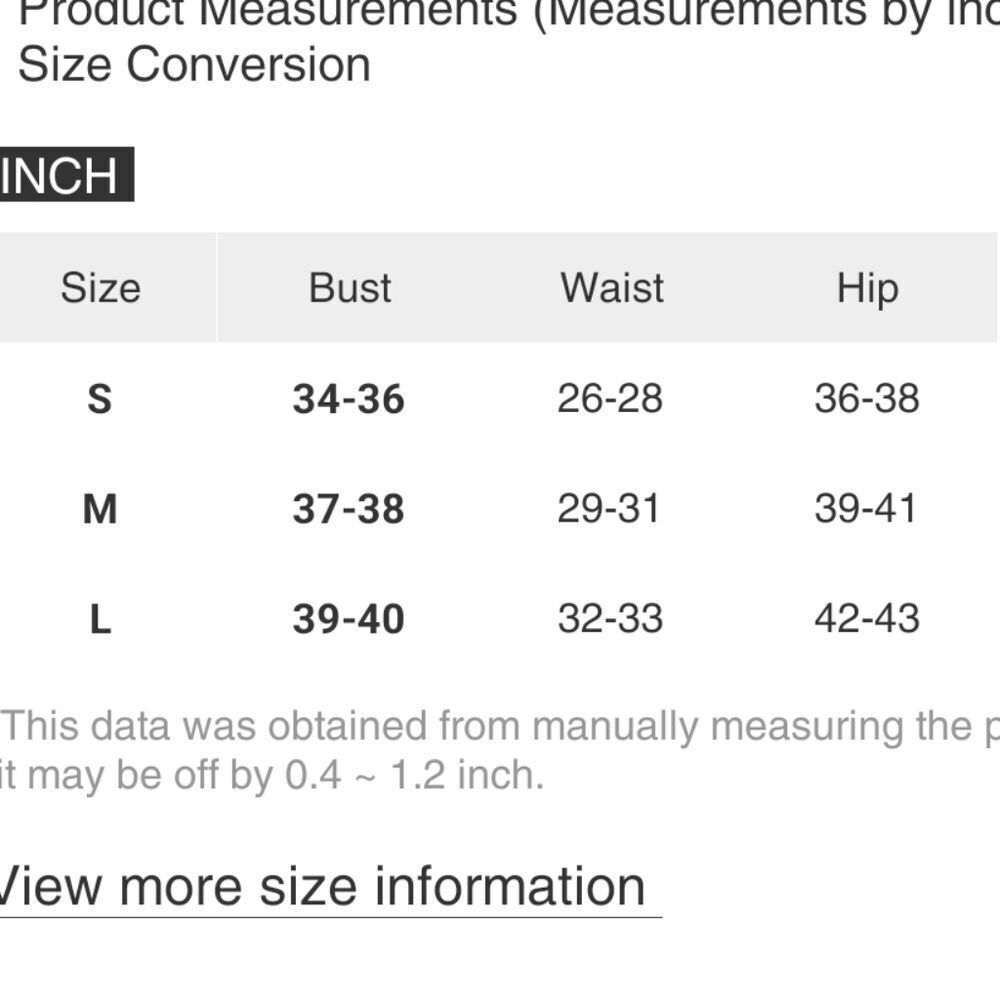Image resolution: width=1000 pixels, height=1000 pixels.
Task: Click bust value 34-36
Action: pos(348,399)
